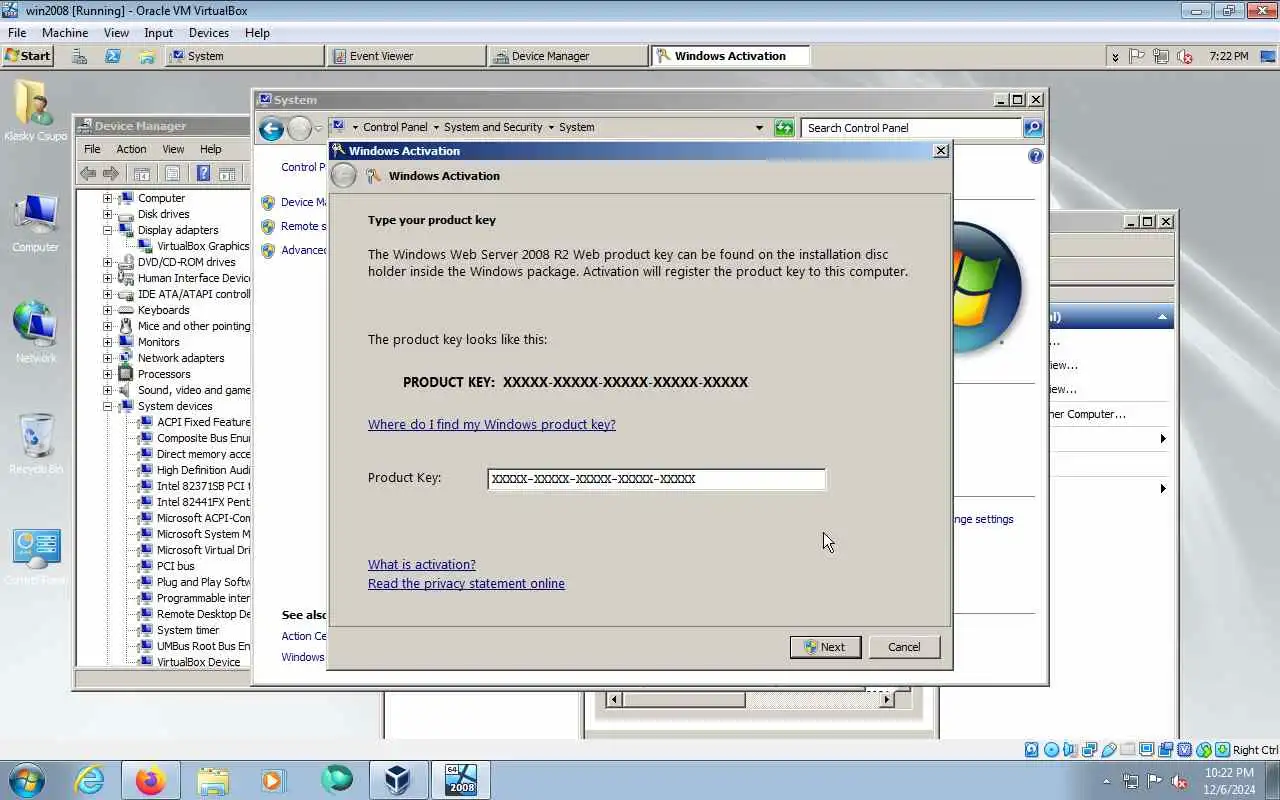Select the Processors tree item

(164, 374)
